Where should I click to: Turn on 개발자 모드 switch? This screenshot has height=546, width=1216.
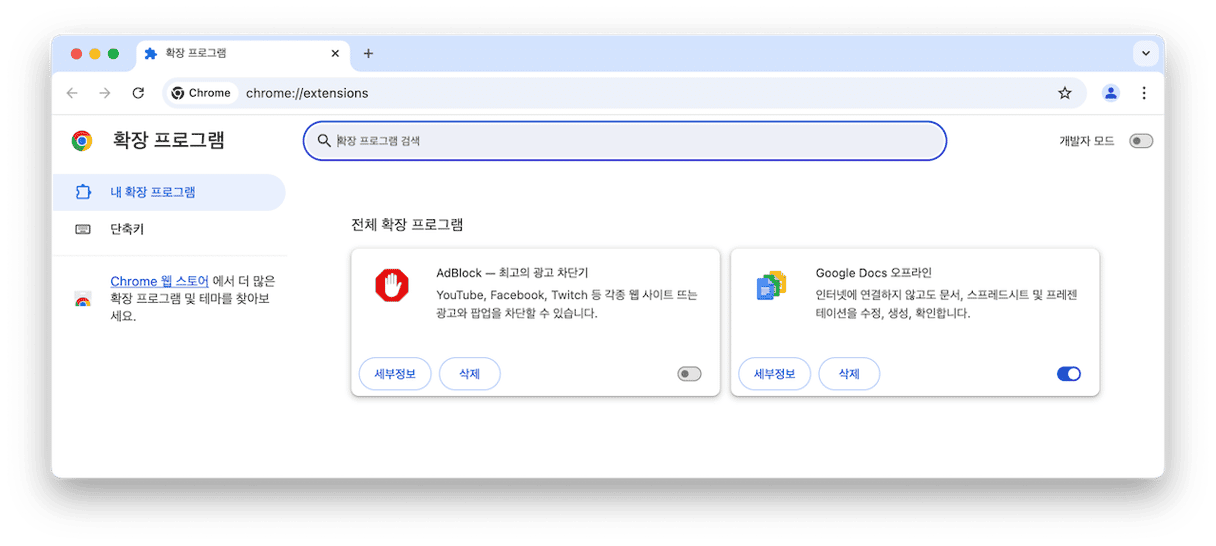[1141, 141]
